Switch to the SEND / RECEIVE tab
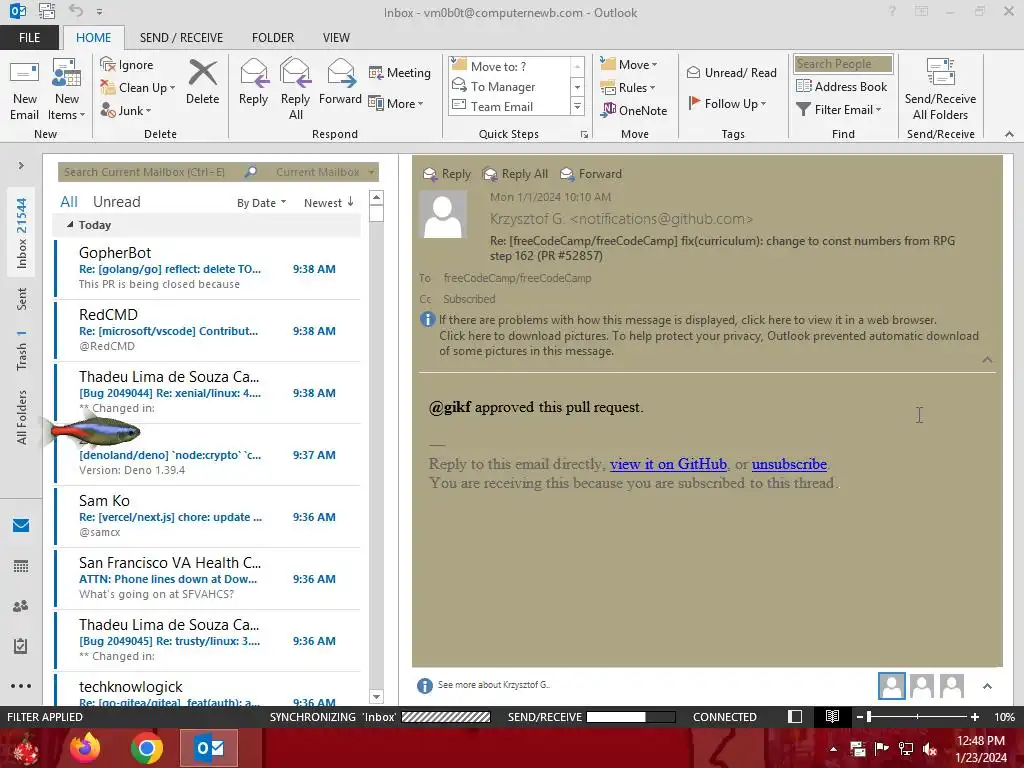The image size is (1024, 768). coord(181,38)
